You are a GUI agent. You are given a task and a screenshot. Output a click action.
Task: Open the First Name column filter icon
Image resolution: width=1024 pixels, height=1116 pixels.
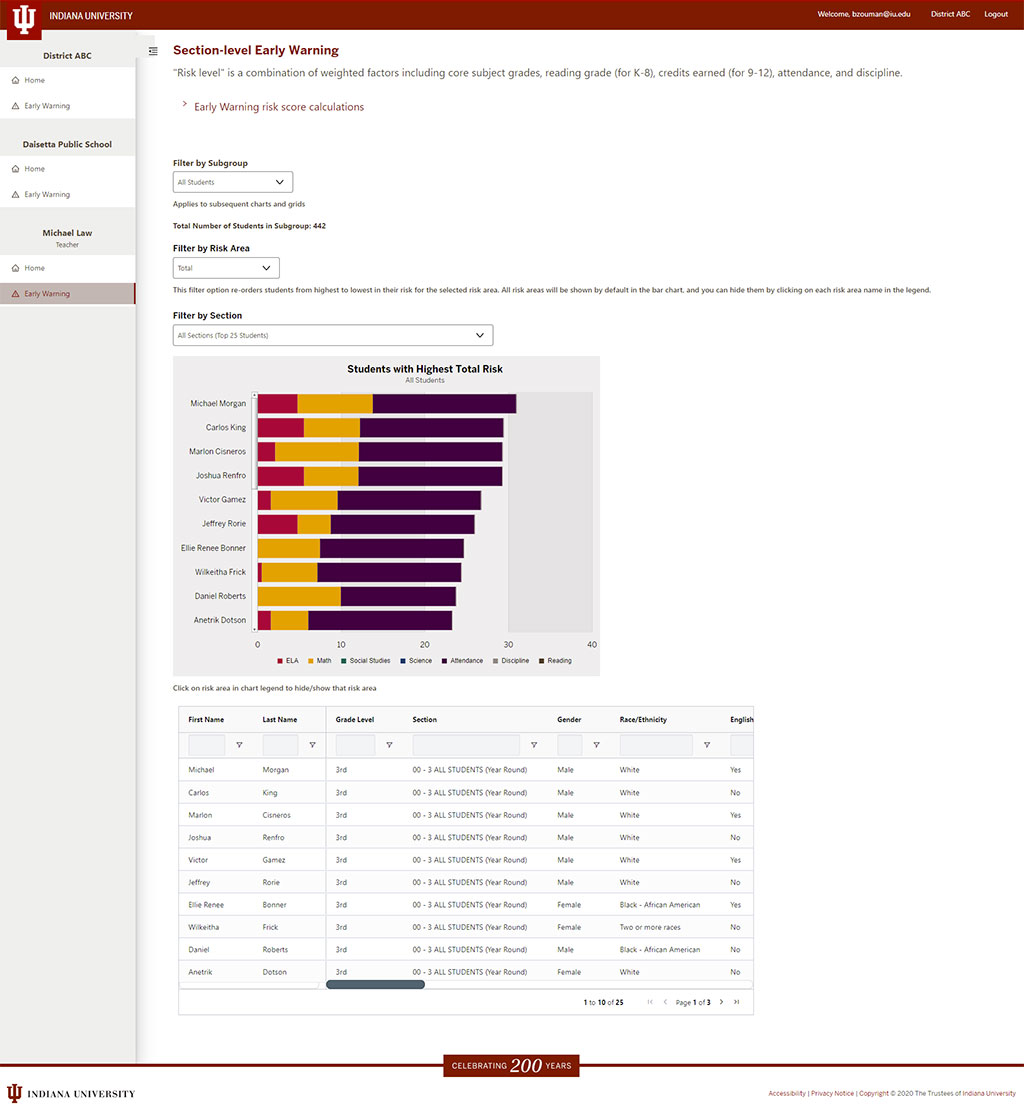click(239, 744)
